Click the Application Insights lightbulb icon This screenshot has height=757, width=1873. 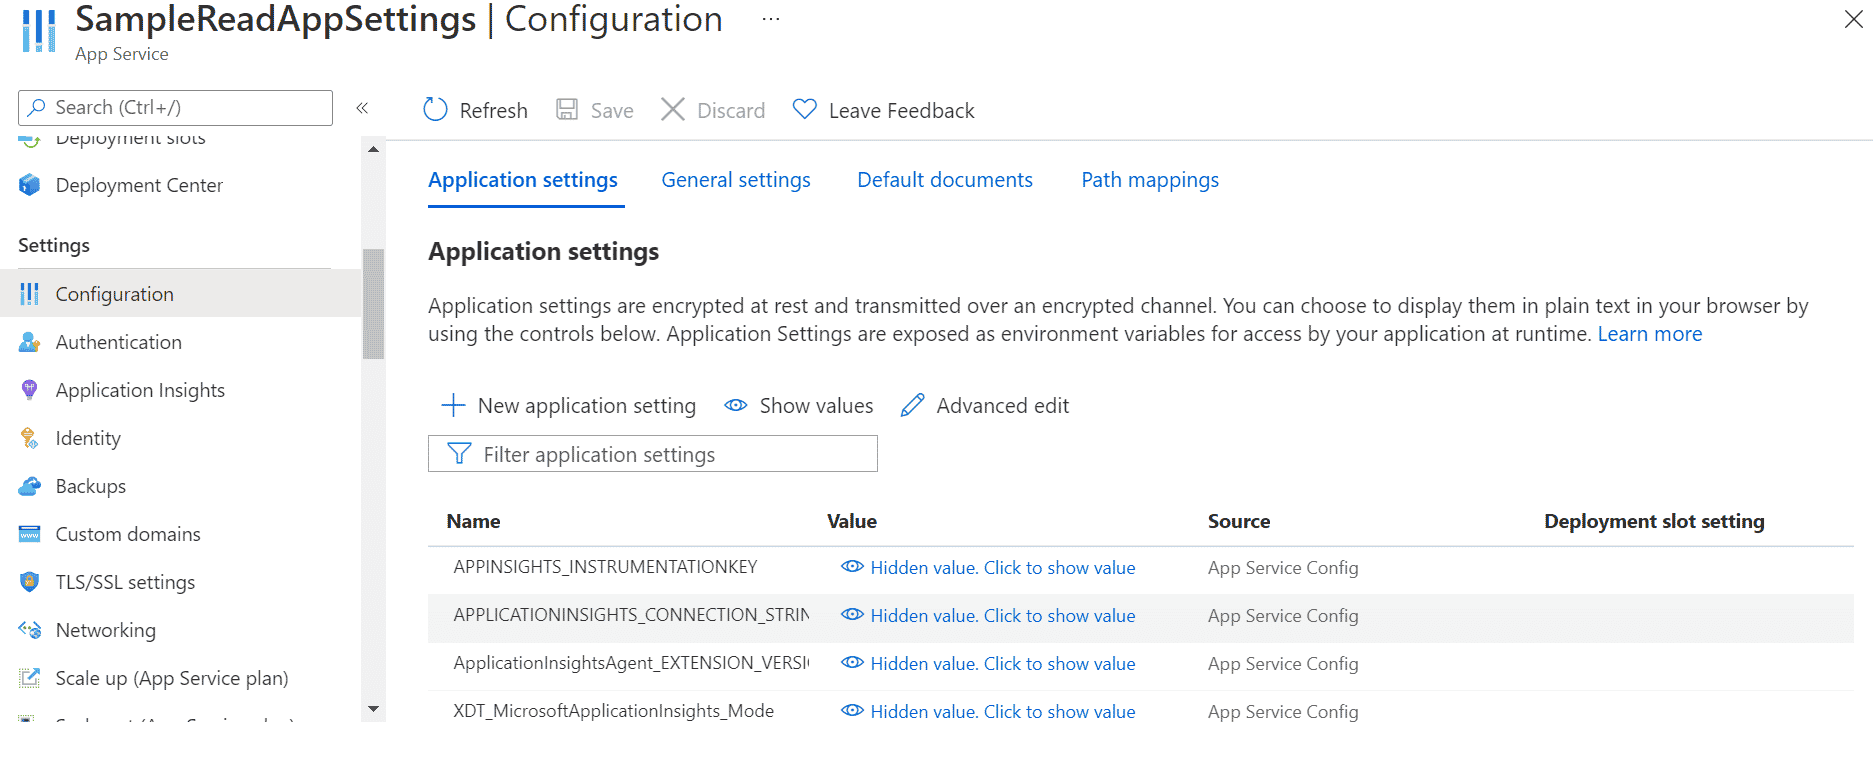30,390
